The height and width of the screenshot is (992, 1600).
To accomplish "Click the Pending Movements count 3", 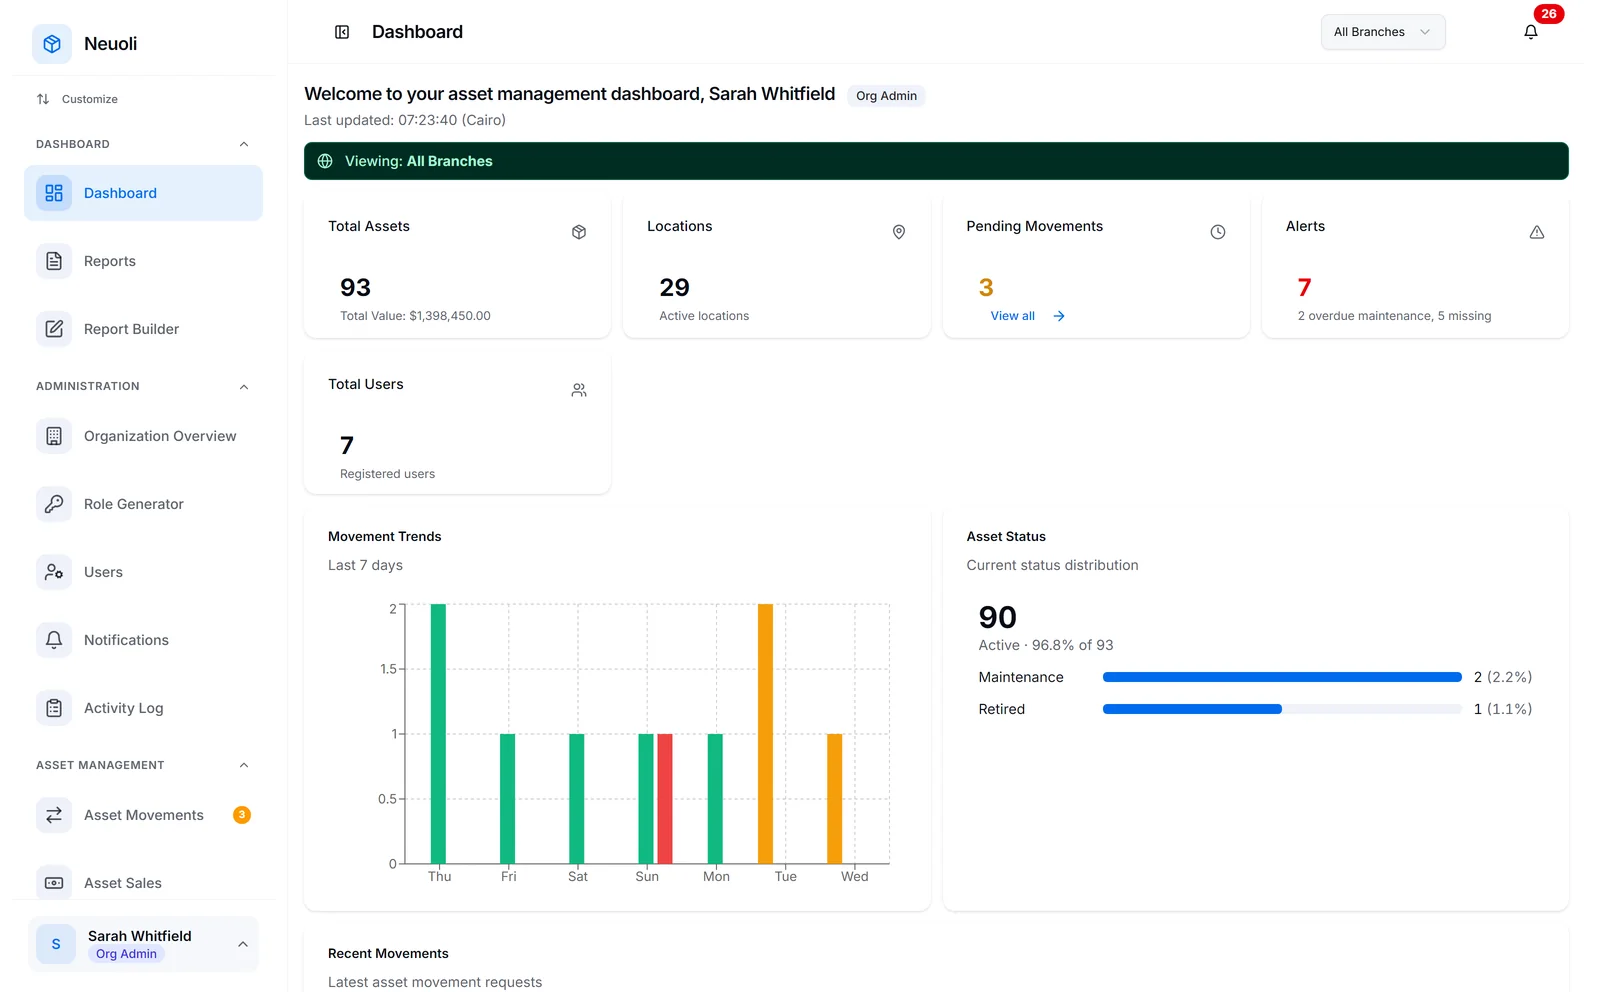I will (986, 287).
